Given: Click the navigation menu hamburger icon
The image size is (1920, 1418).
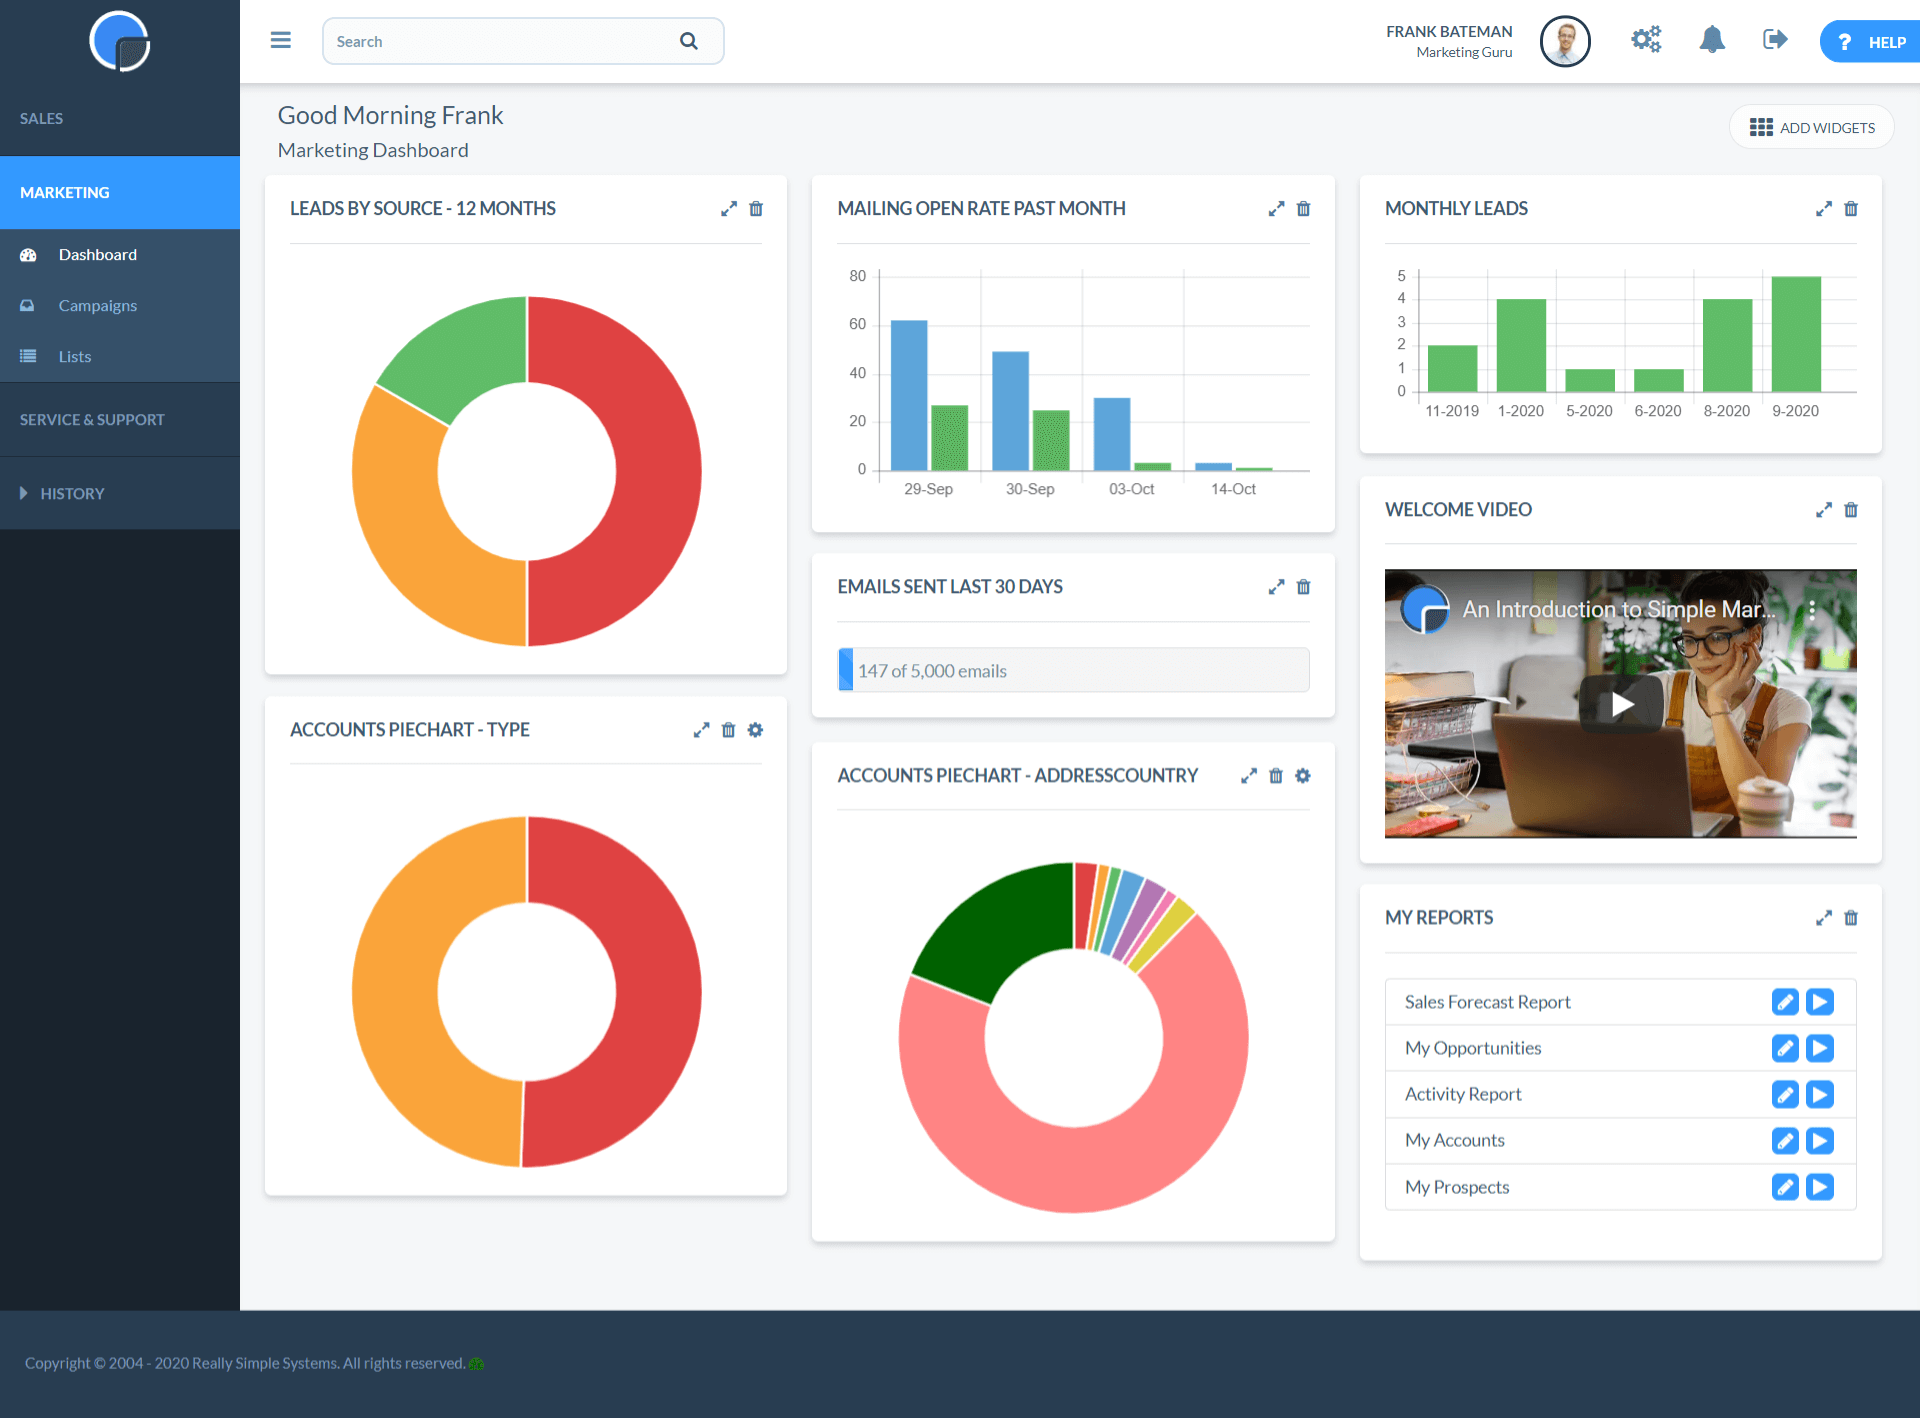Looking at the screenshot, I should click(280, 40).
